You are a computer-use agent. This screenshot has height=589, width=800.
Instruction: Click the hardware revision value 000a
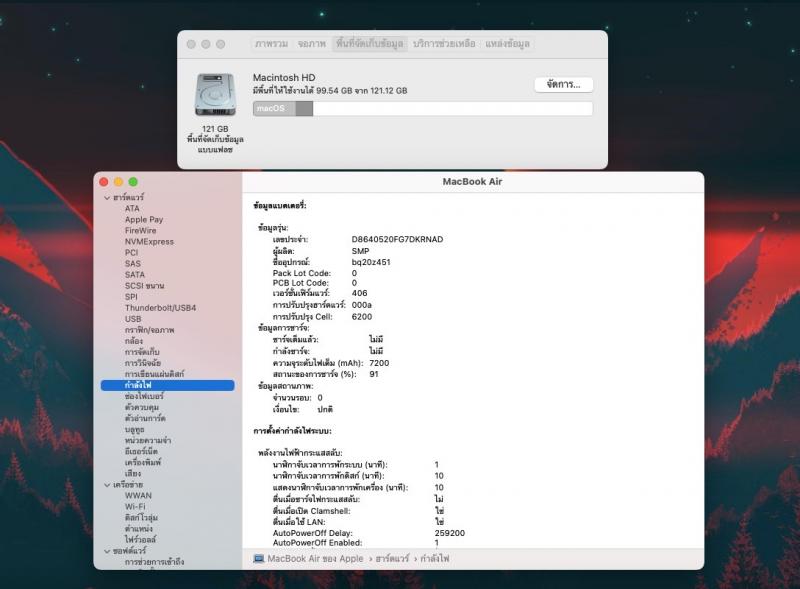click(362, 305)
